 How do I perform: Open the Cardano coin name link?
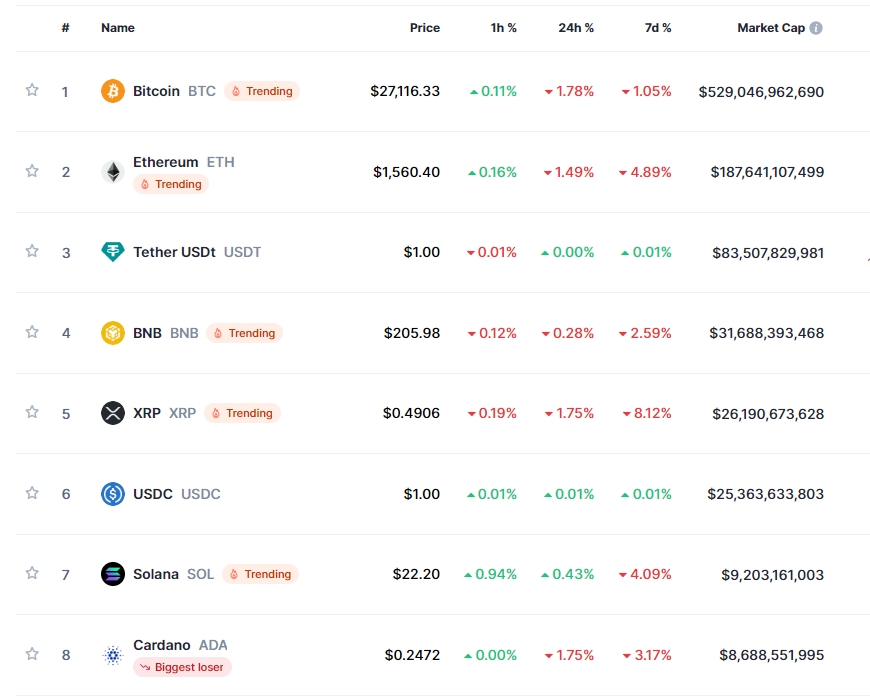click(x=162, y=645)
